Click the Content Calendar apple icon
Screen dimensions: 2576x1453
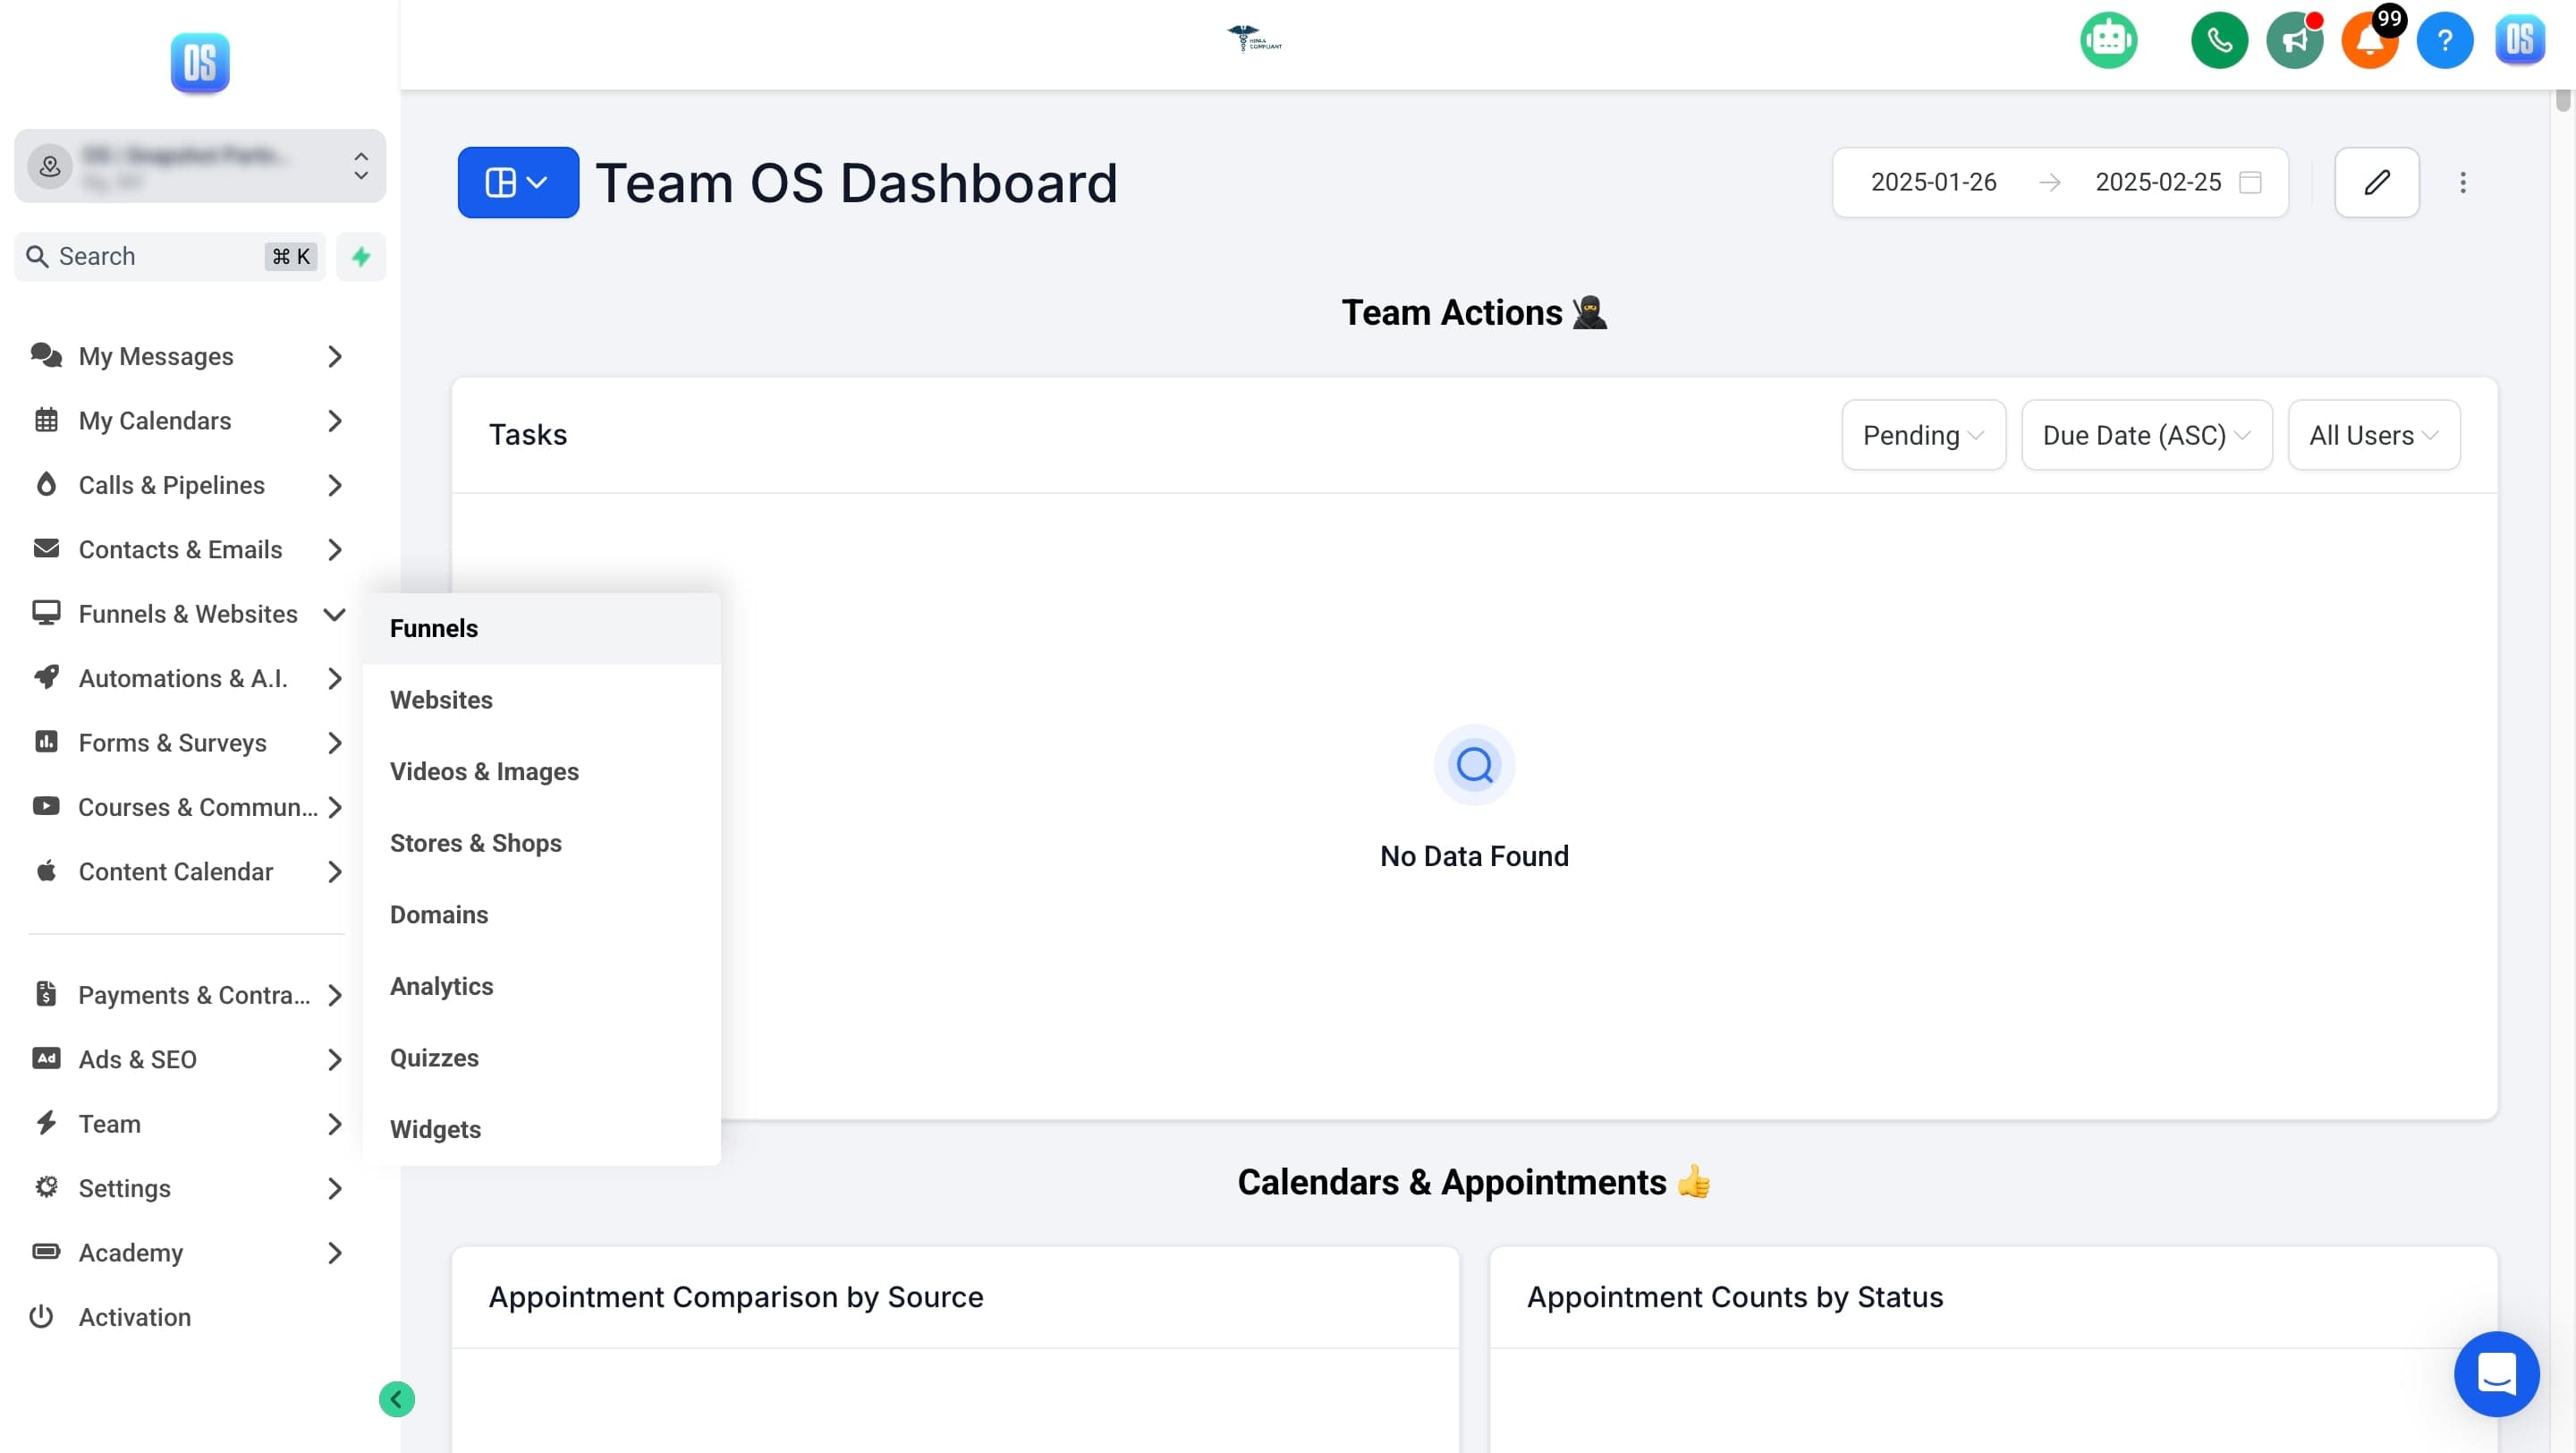[x=46, y=870]
